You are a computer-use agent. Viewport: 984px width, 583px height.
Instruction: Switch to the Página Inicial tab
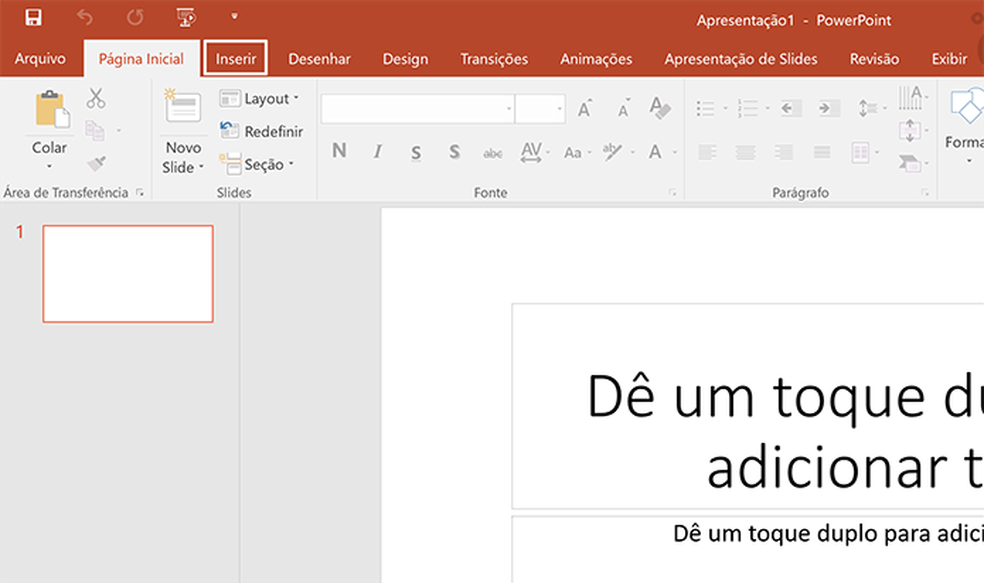pos(141,58)
